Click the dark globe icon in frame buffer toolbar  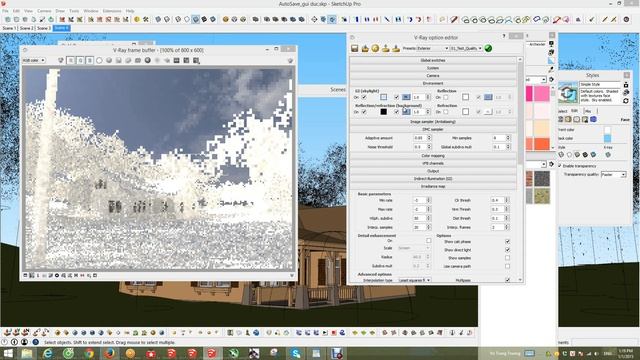click(147, 60)
